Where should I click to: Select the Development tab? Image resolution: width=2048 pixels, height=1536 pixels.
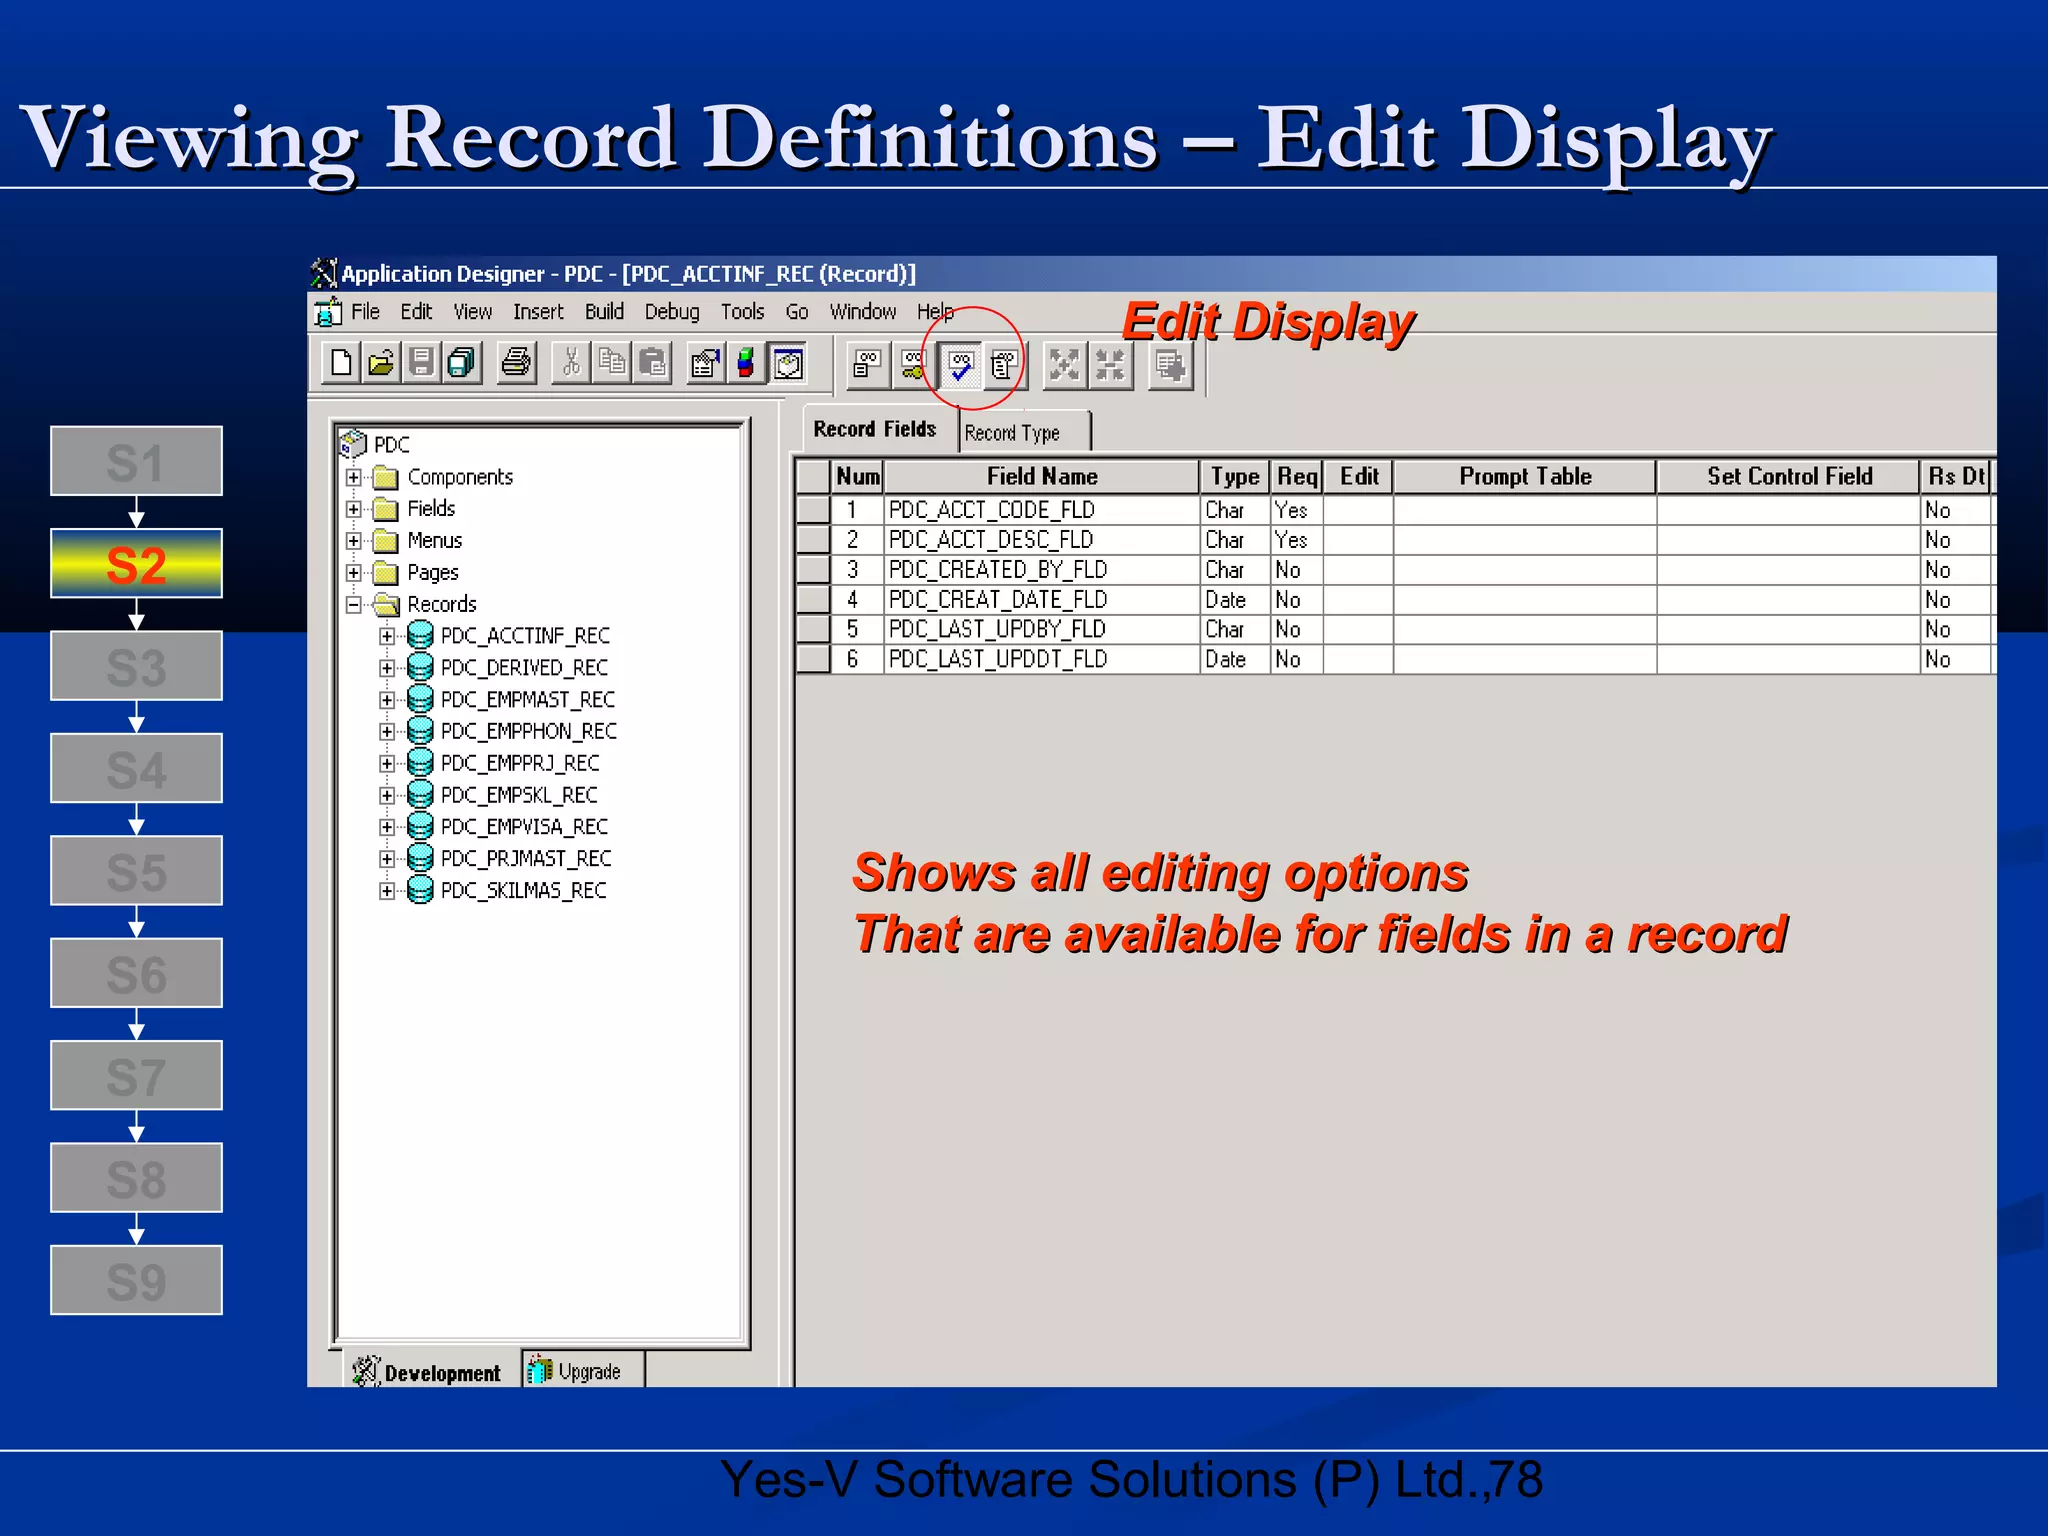[x=430, y=1372]
